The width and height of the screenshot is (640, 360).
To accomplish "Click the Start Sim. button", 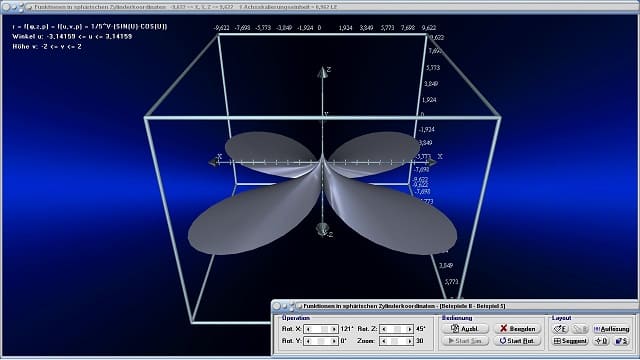I will [x=465, y=341].
